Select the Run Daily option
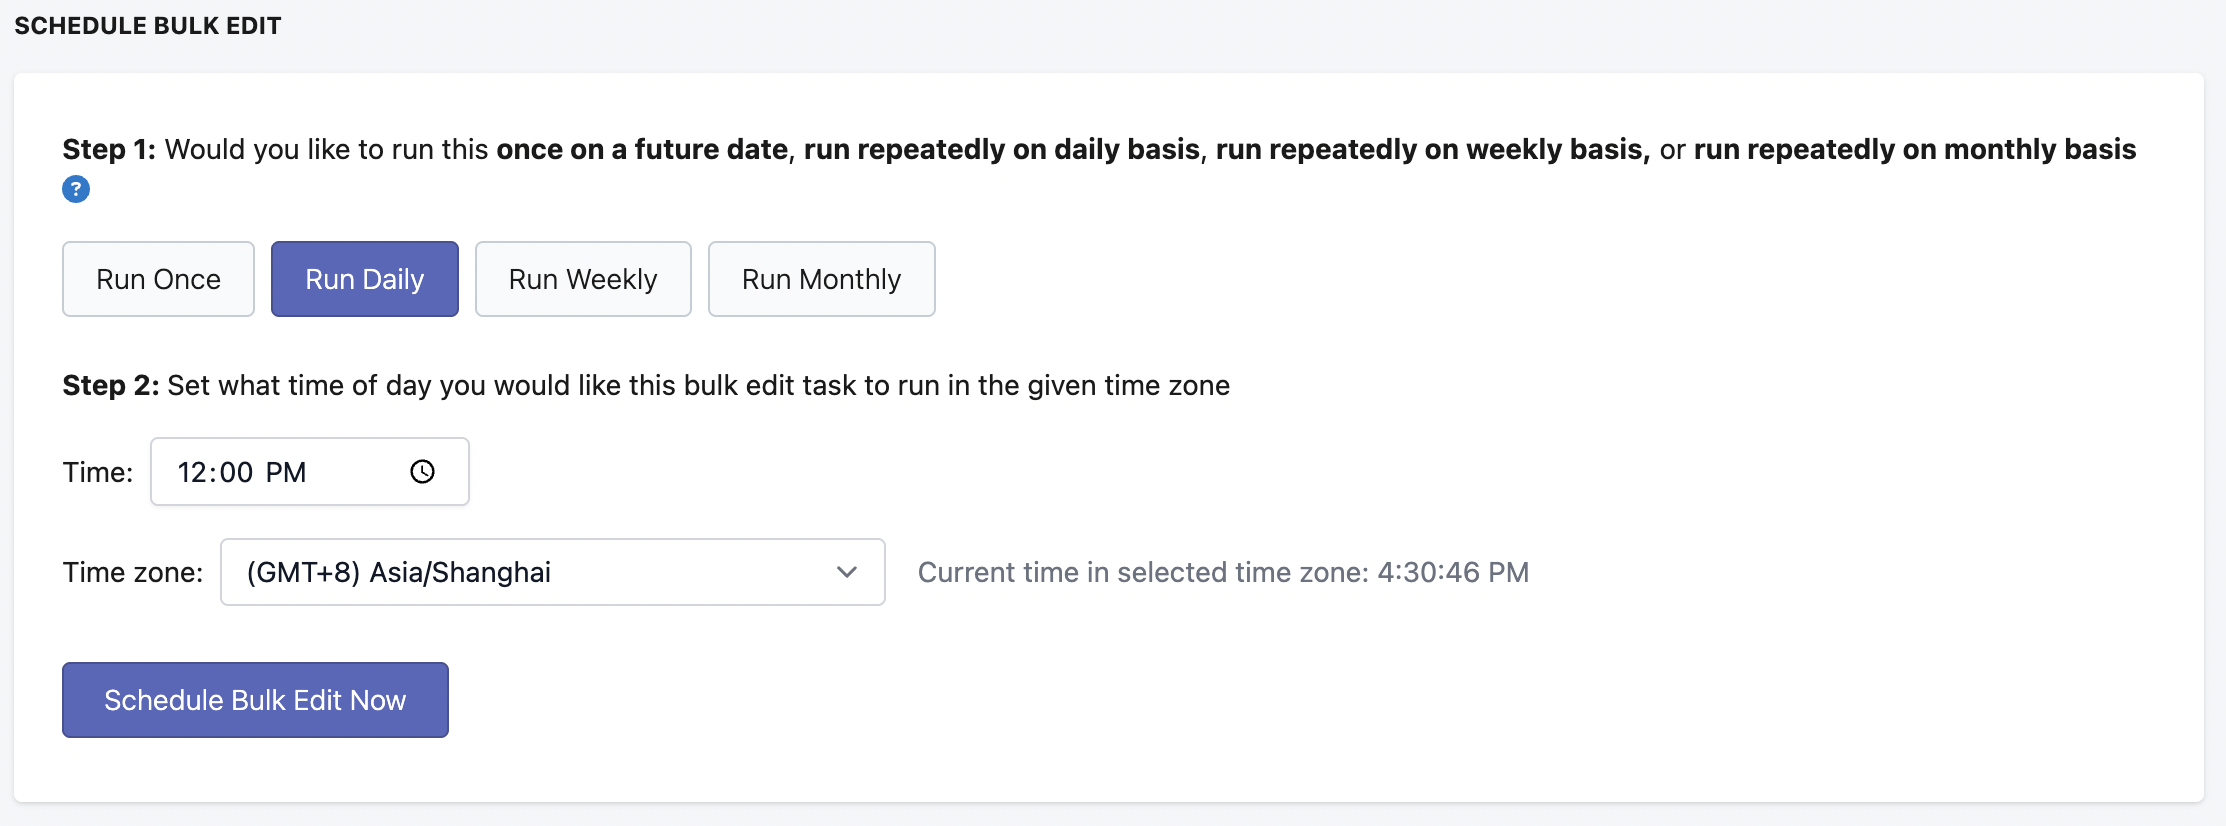The image size is (2226, 826). [365, 279]
